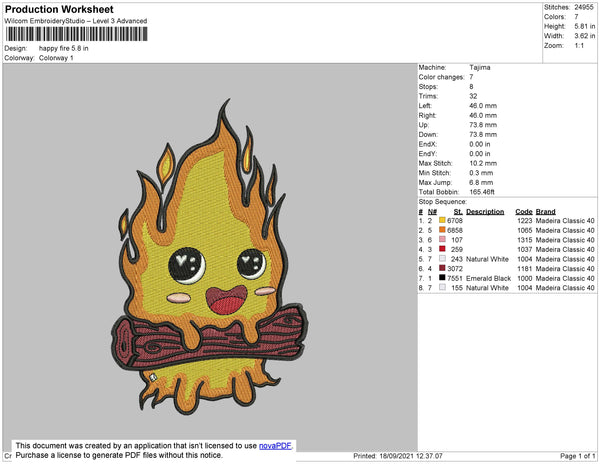Image resolution: width=600 pixels, height=464 pixels.
Task: Click the printed date 18/09/2021 12:37:07
Action: 411,456
